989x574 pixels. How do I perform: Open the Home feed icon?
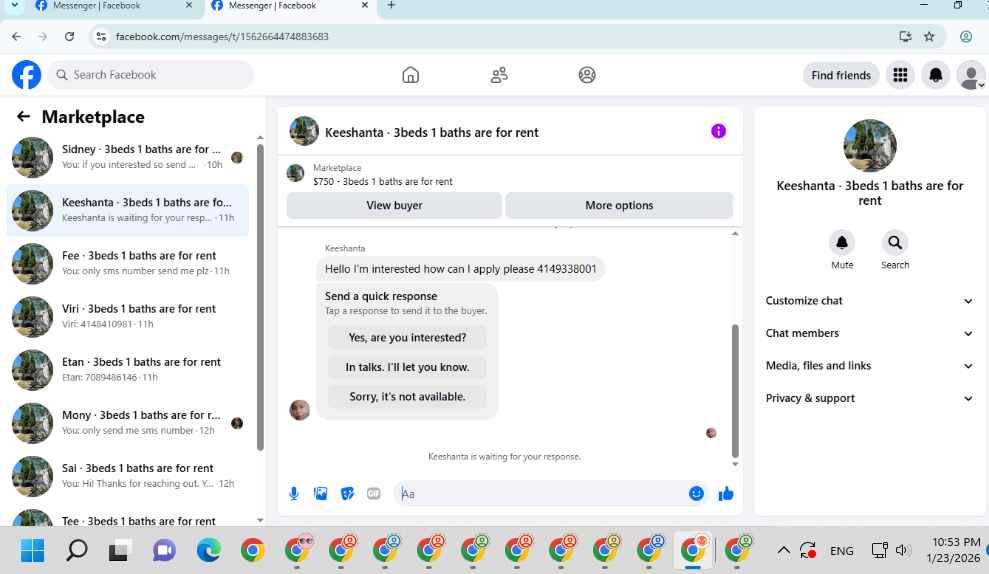point(411,75)
